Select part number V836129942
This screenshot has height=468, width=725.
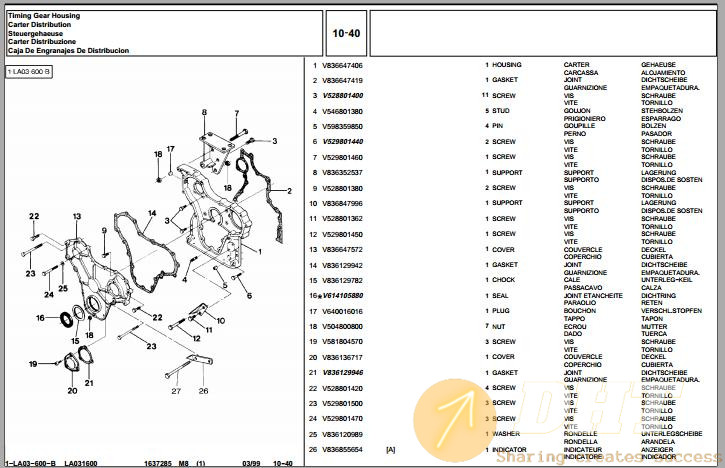coord(342,265)
